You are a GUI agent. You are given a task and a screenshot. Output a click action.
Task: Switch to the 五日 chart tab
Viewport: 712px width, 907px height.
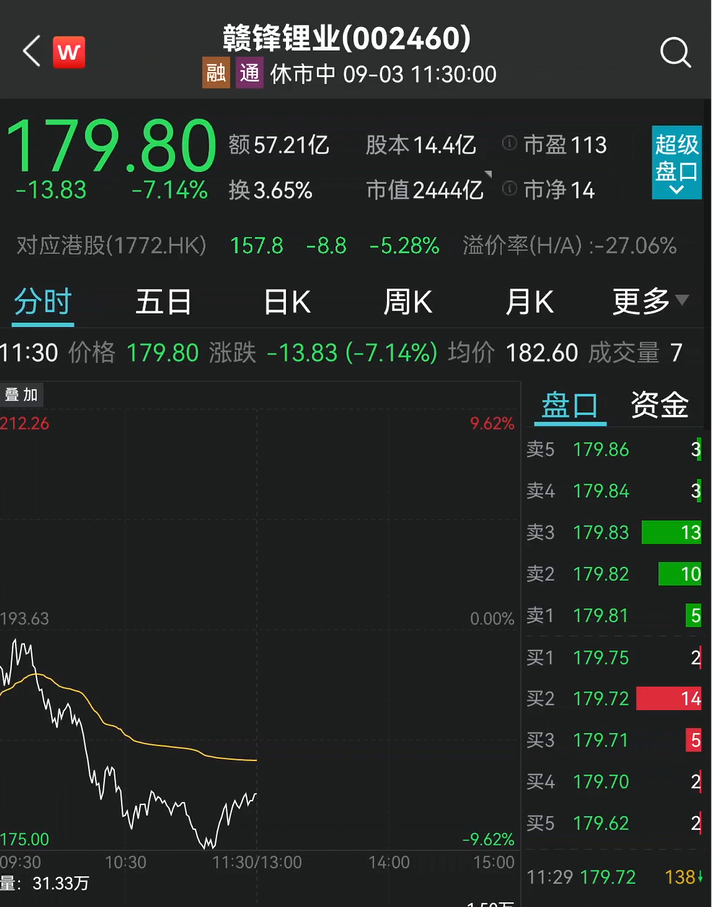click(x=163, y=301)
